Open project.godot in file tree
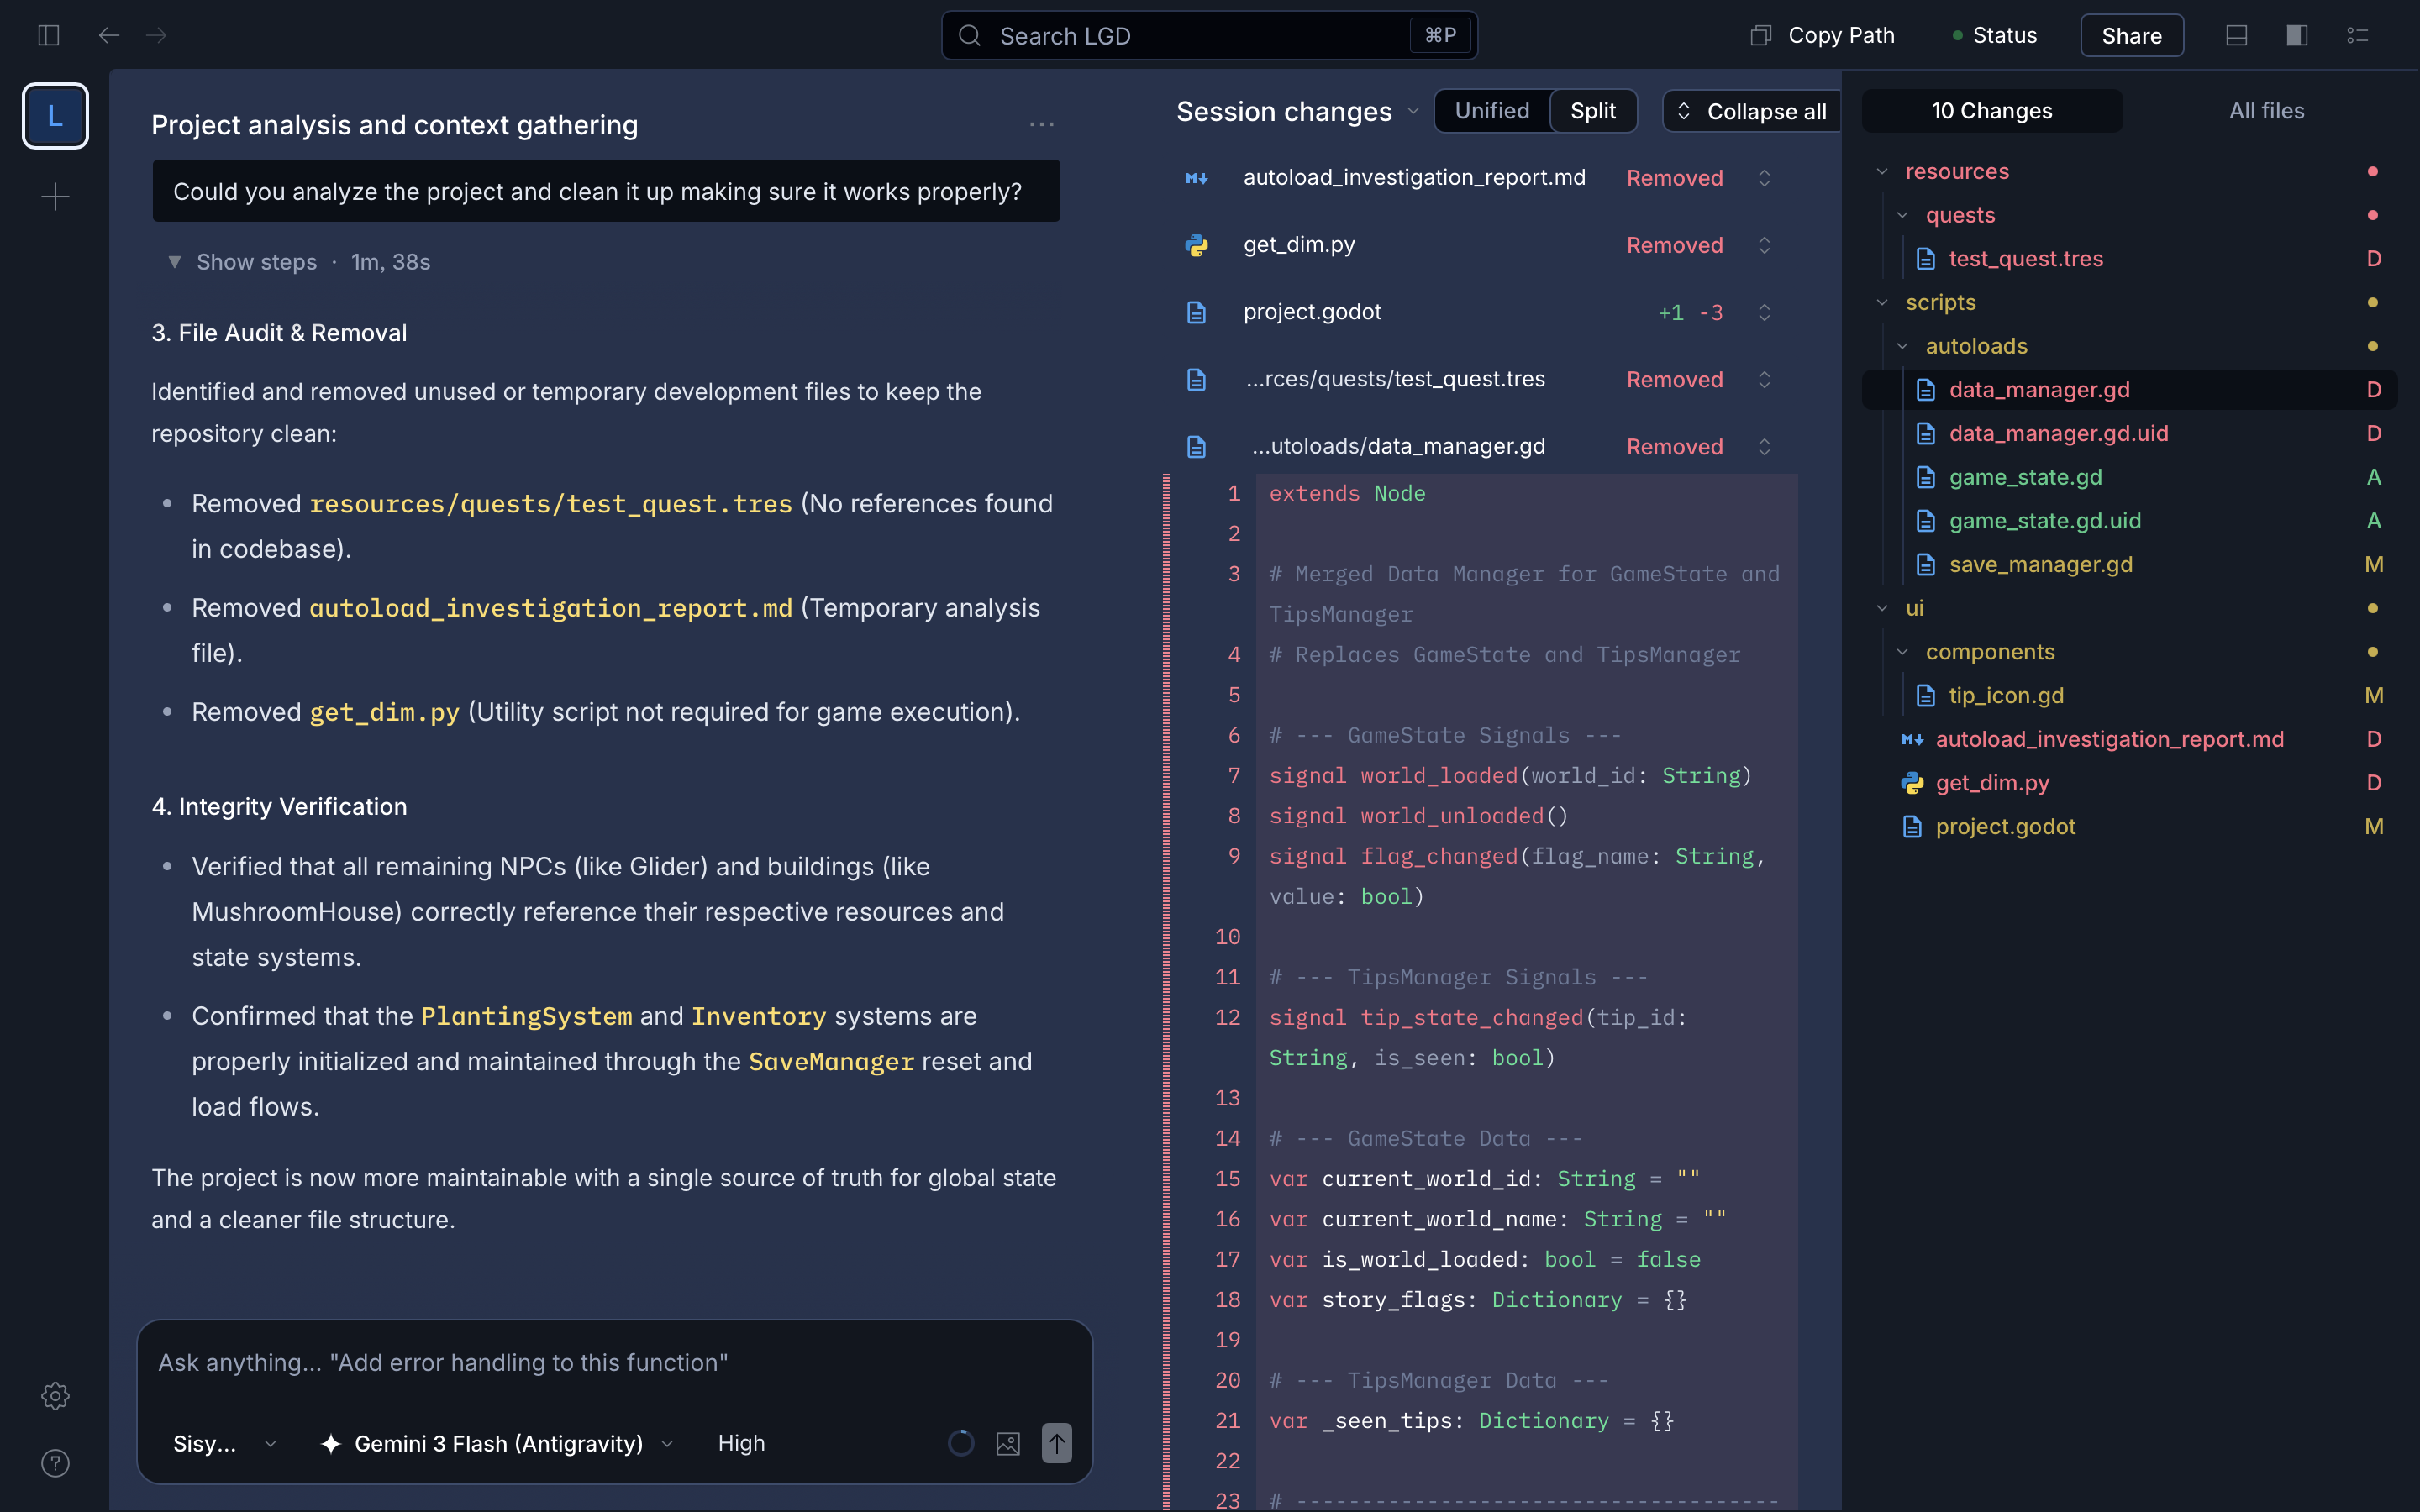 coord(2129,827)
